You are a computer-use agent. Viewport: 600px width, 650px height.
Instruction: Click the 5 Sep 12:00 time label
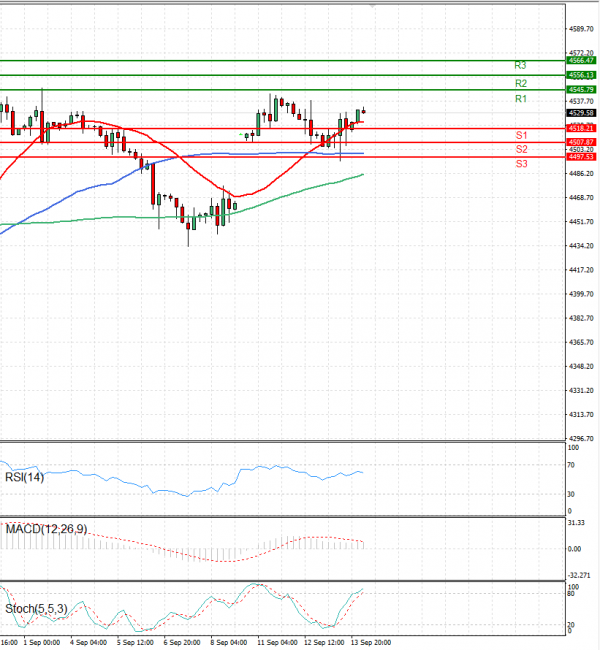click(x=135, y=643)
